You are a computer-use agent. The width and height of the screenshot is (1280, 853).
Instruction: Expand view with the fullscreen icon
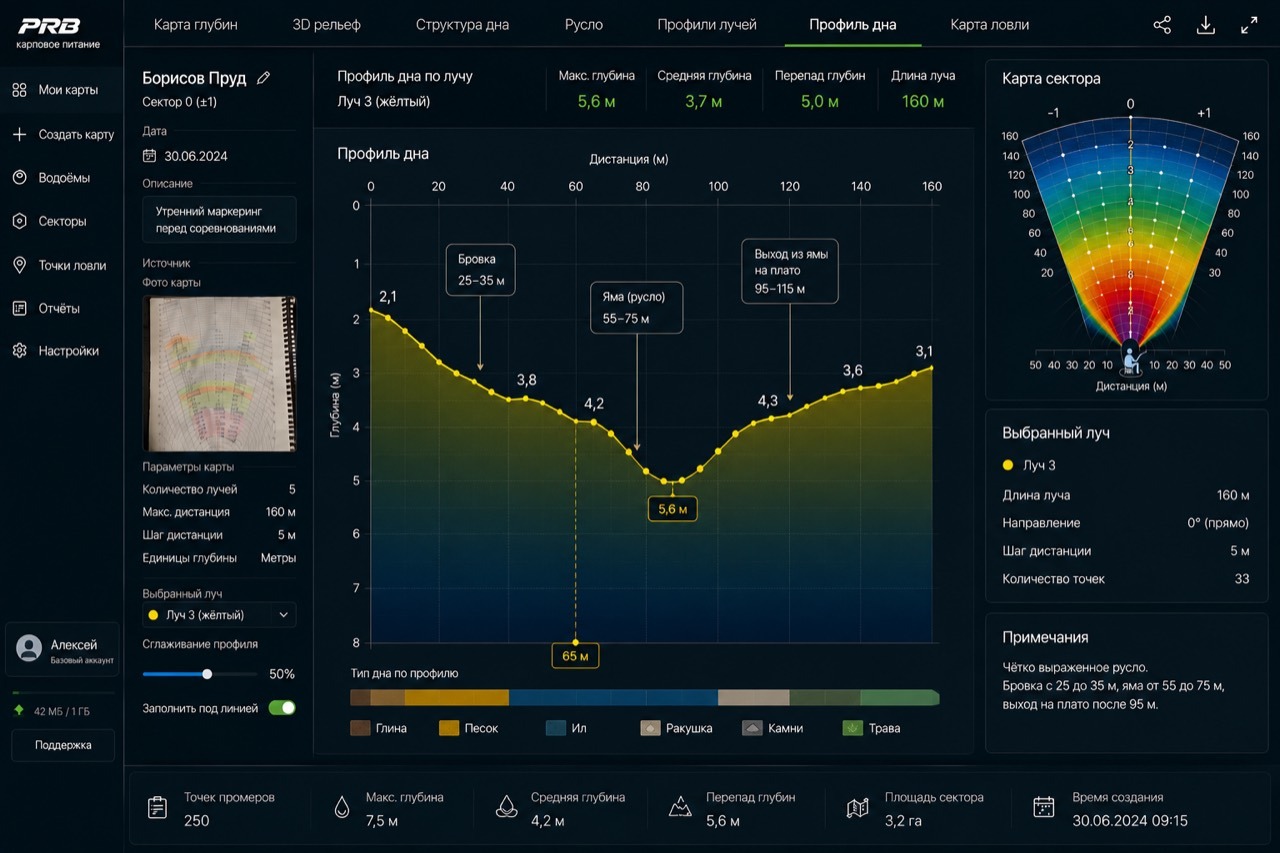[1249, 26]
